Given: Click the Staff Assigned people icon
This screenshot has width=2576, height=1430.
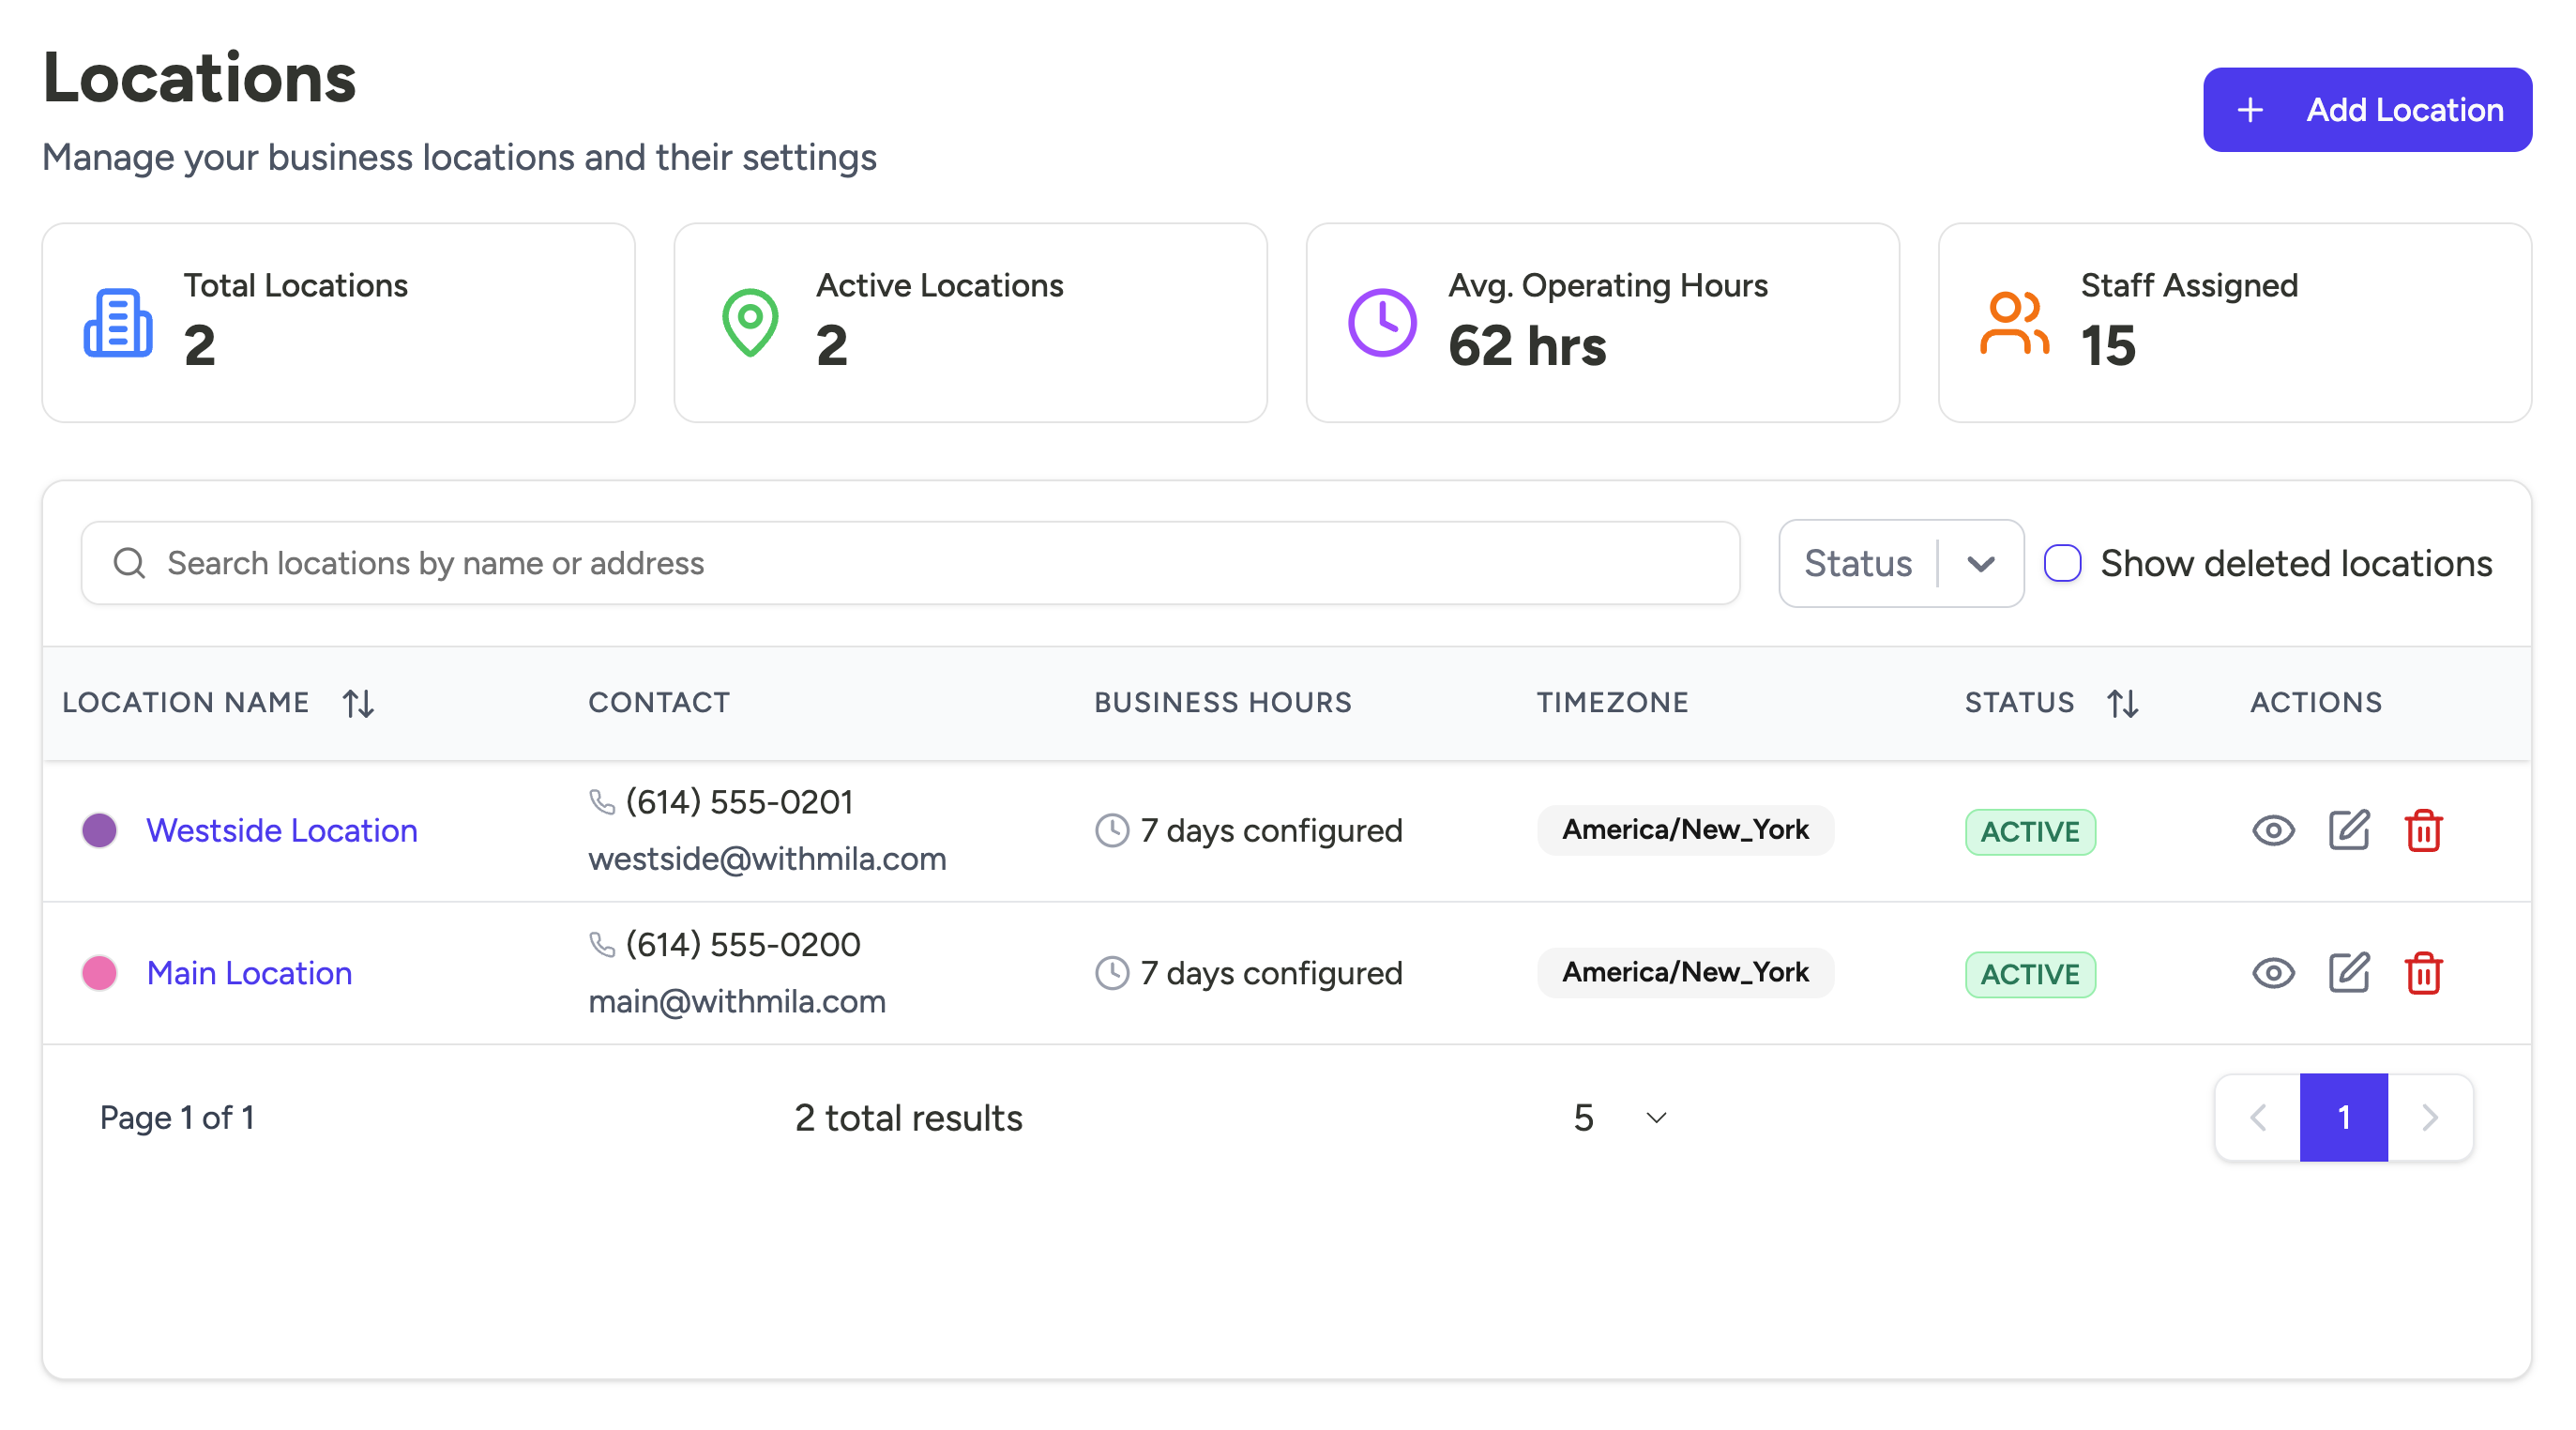Looking at the screenshot, I should click(2014, 323).
